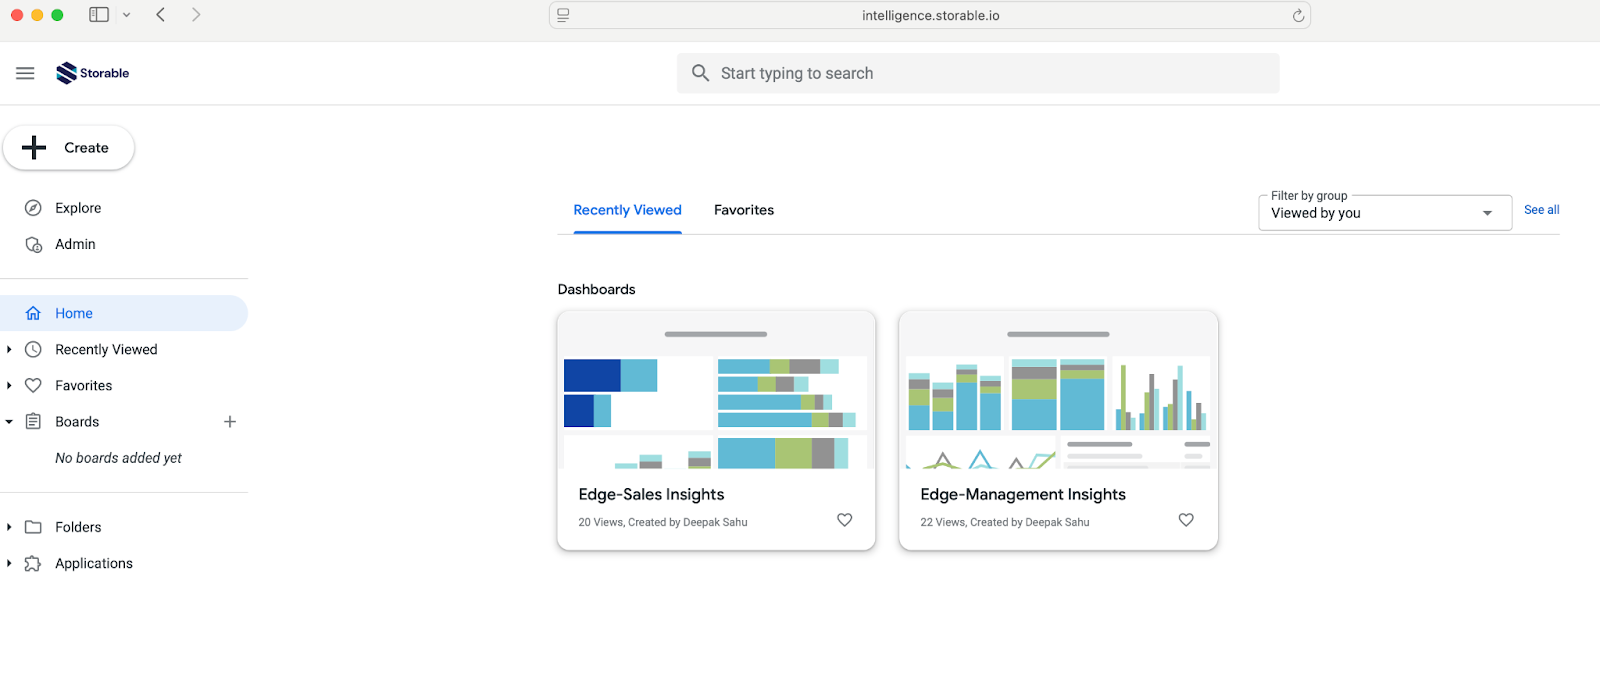
Task: Click the search input field
Action: pos(978,73)
